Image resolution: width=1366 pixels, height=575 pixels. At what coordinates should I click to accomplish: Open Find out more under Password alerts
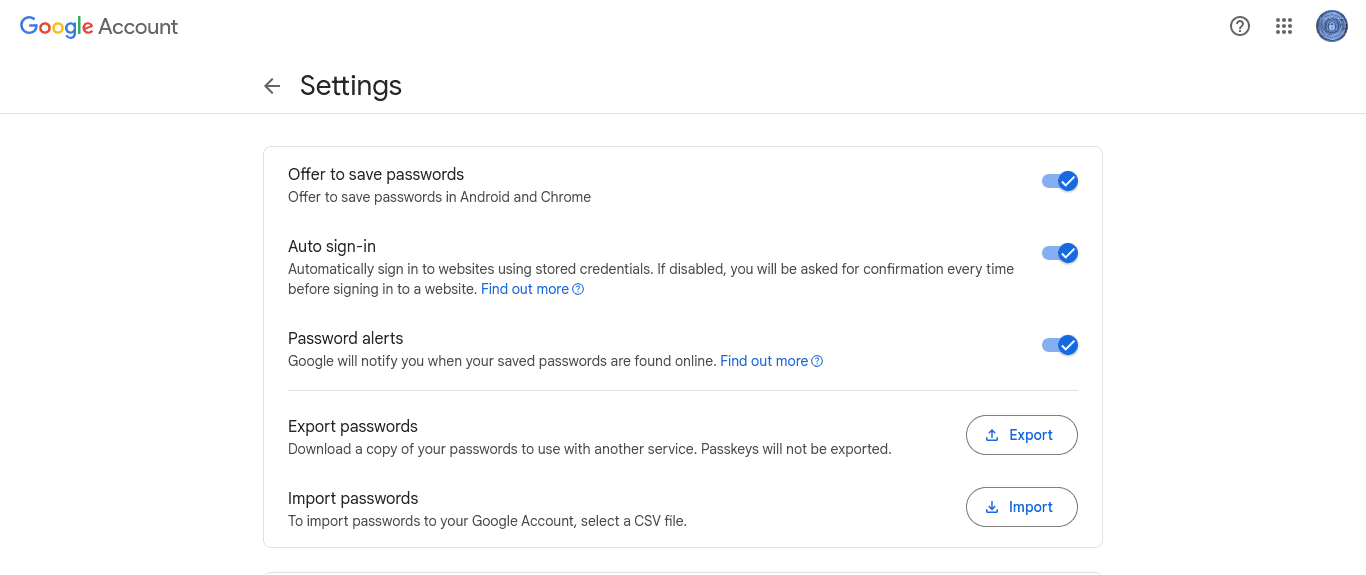(x=771, y=361)
